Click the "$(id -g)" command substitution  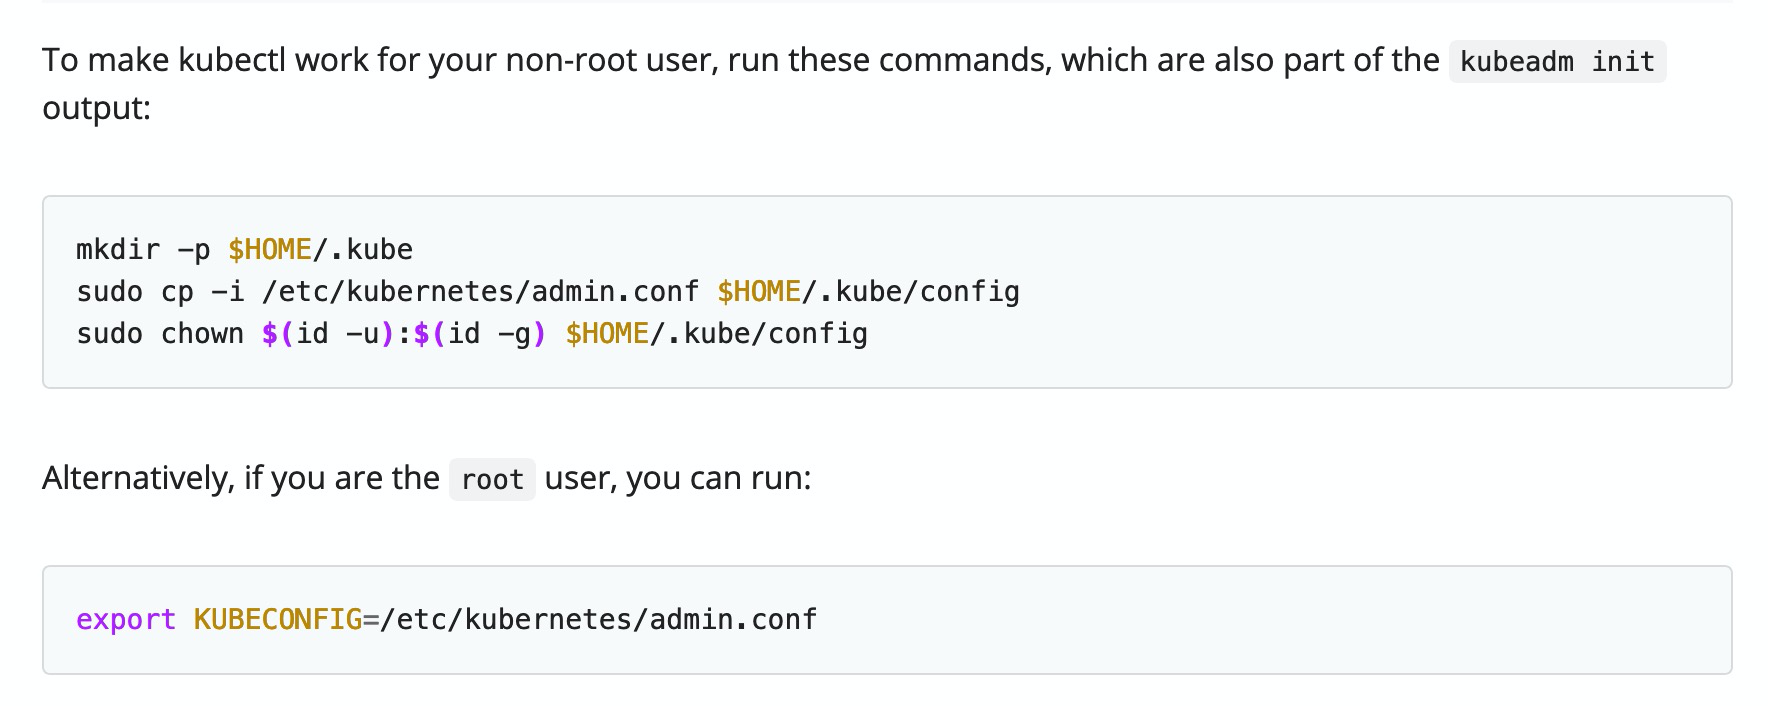481,333
